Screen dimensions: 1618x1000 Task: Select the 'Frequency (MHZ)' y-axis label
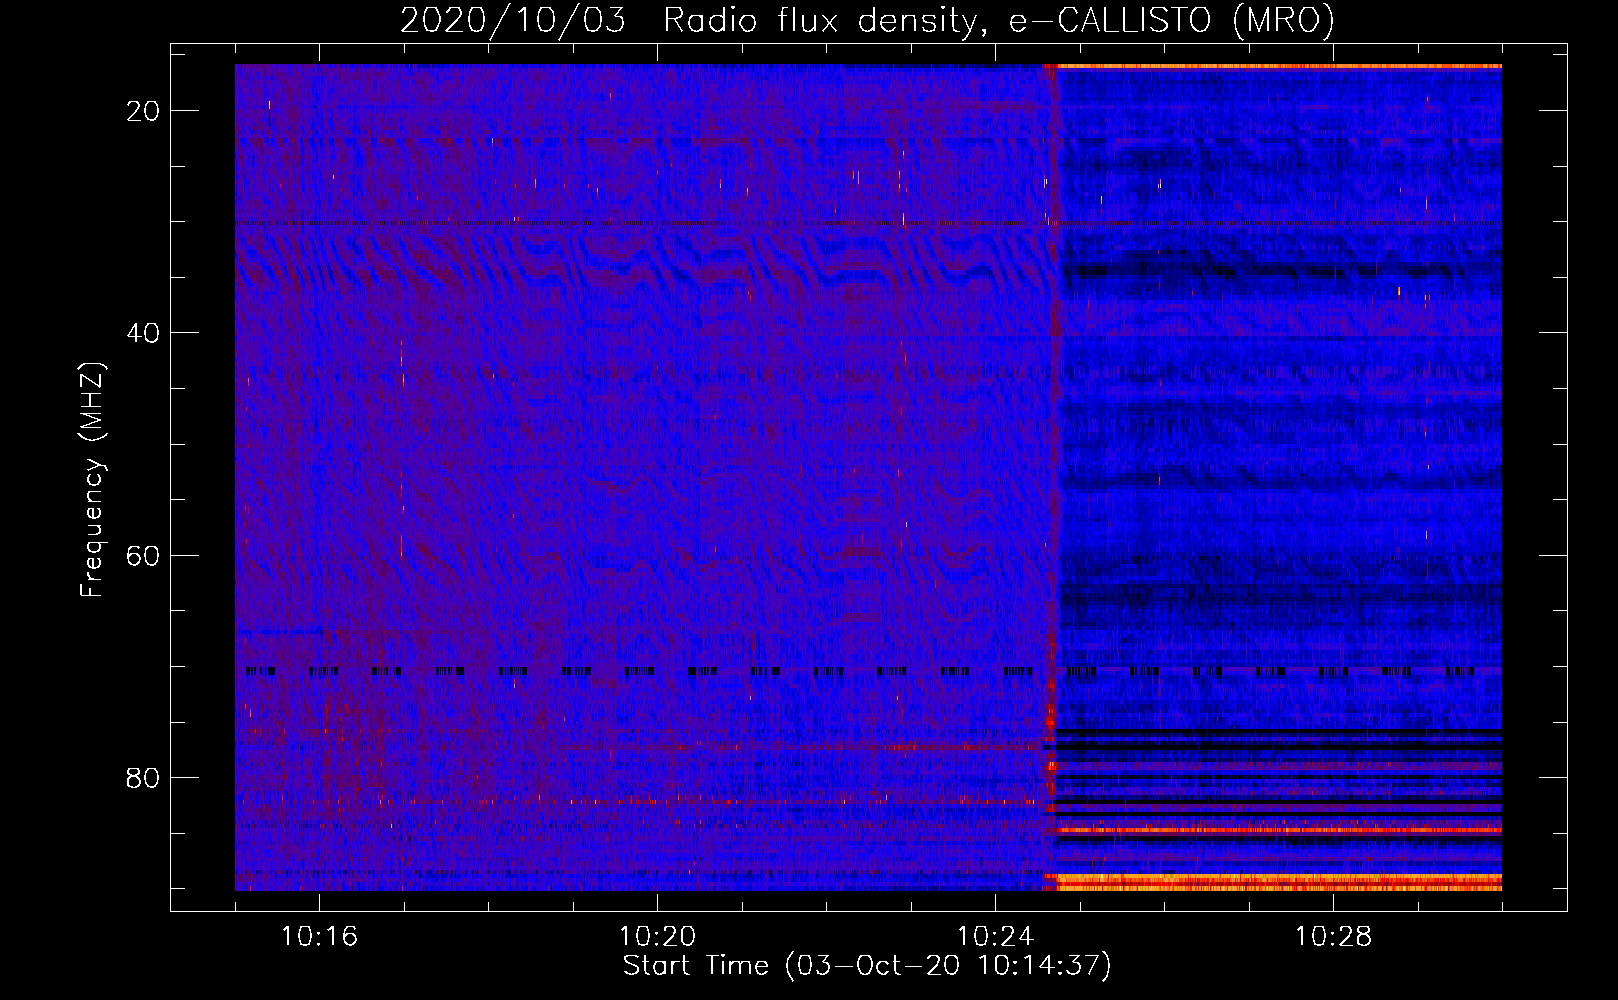pos(92,481)
